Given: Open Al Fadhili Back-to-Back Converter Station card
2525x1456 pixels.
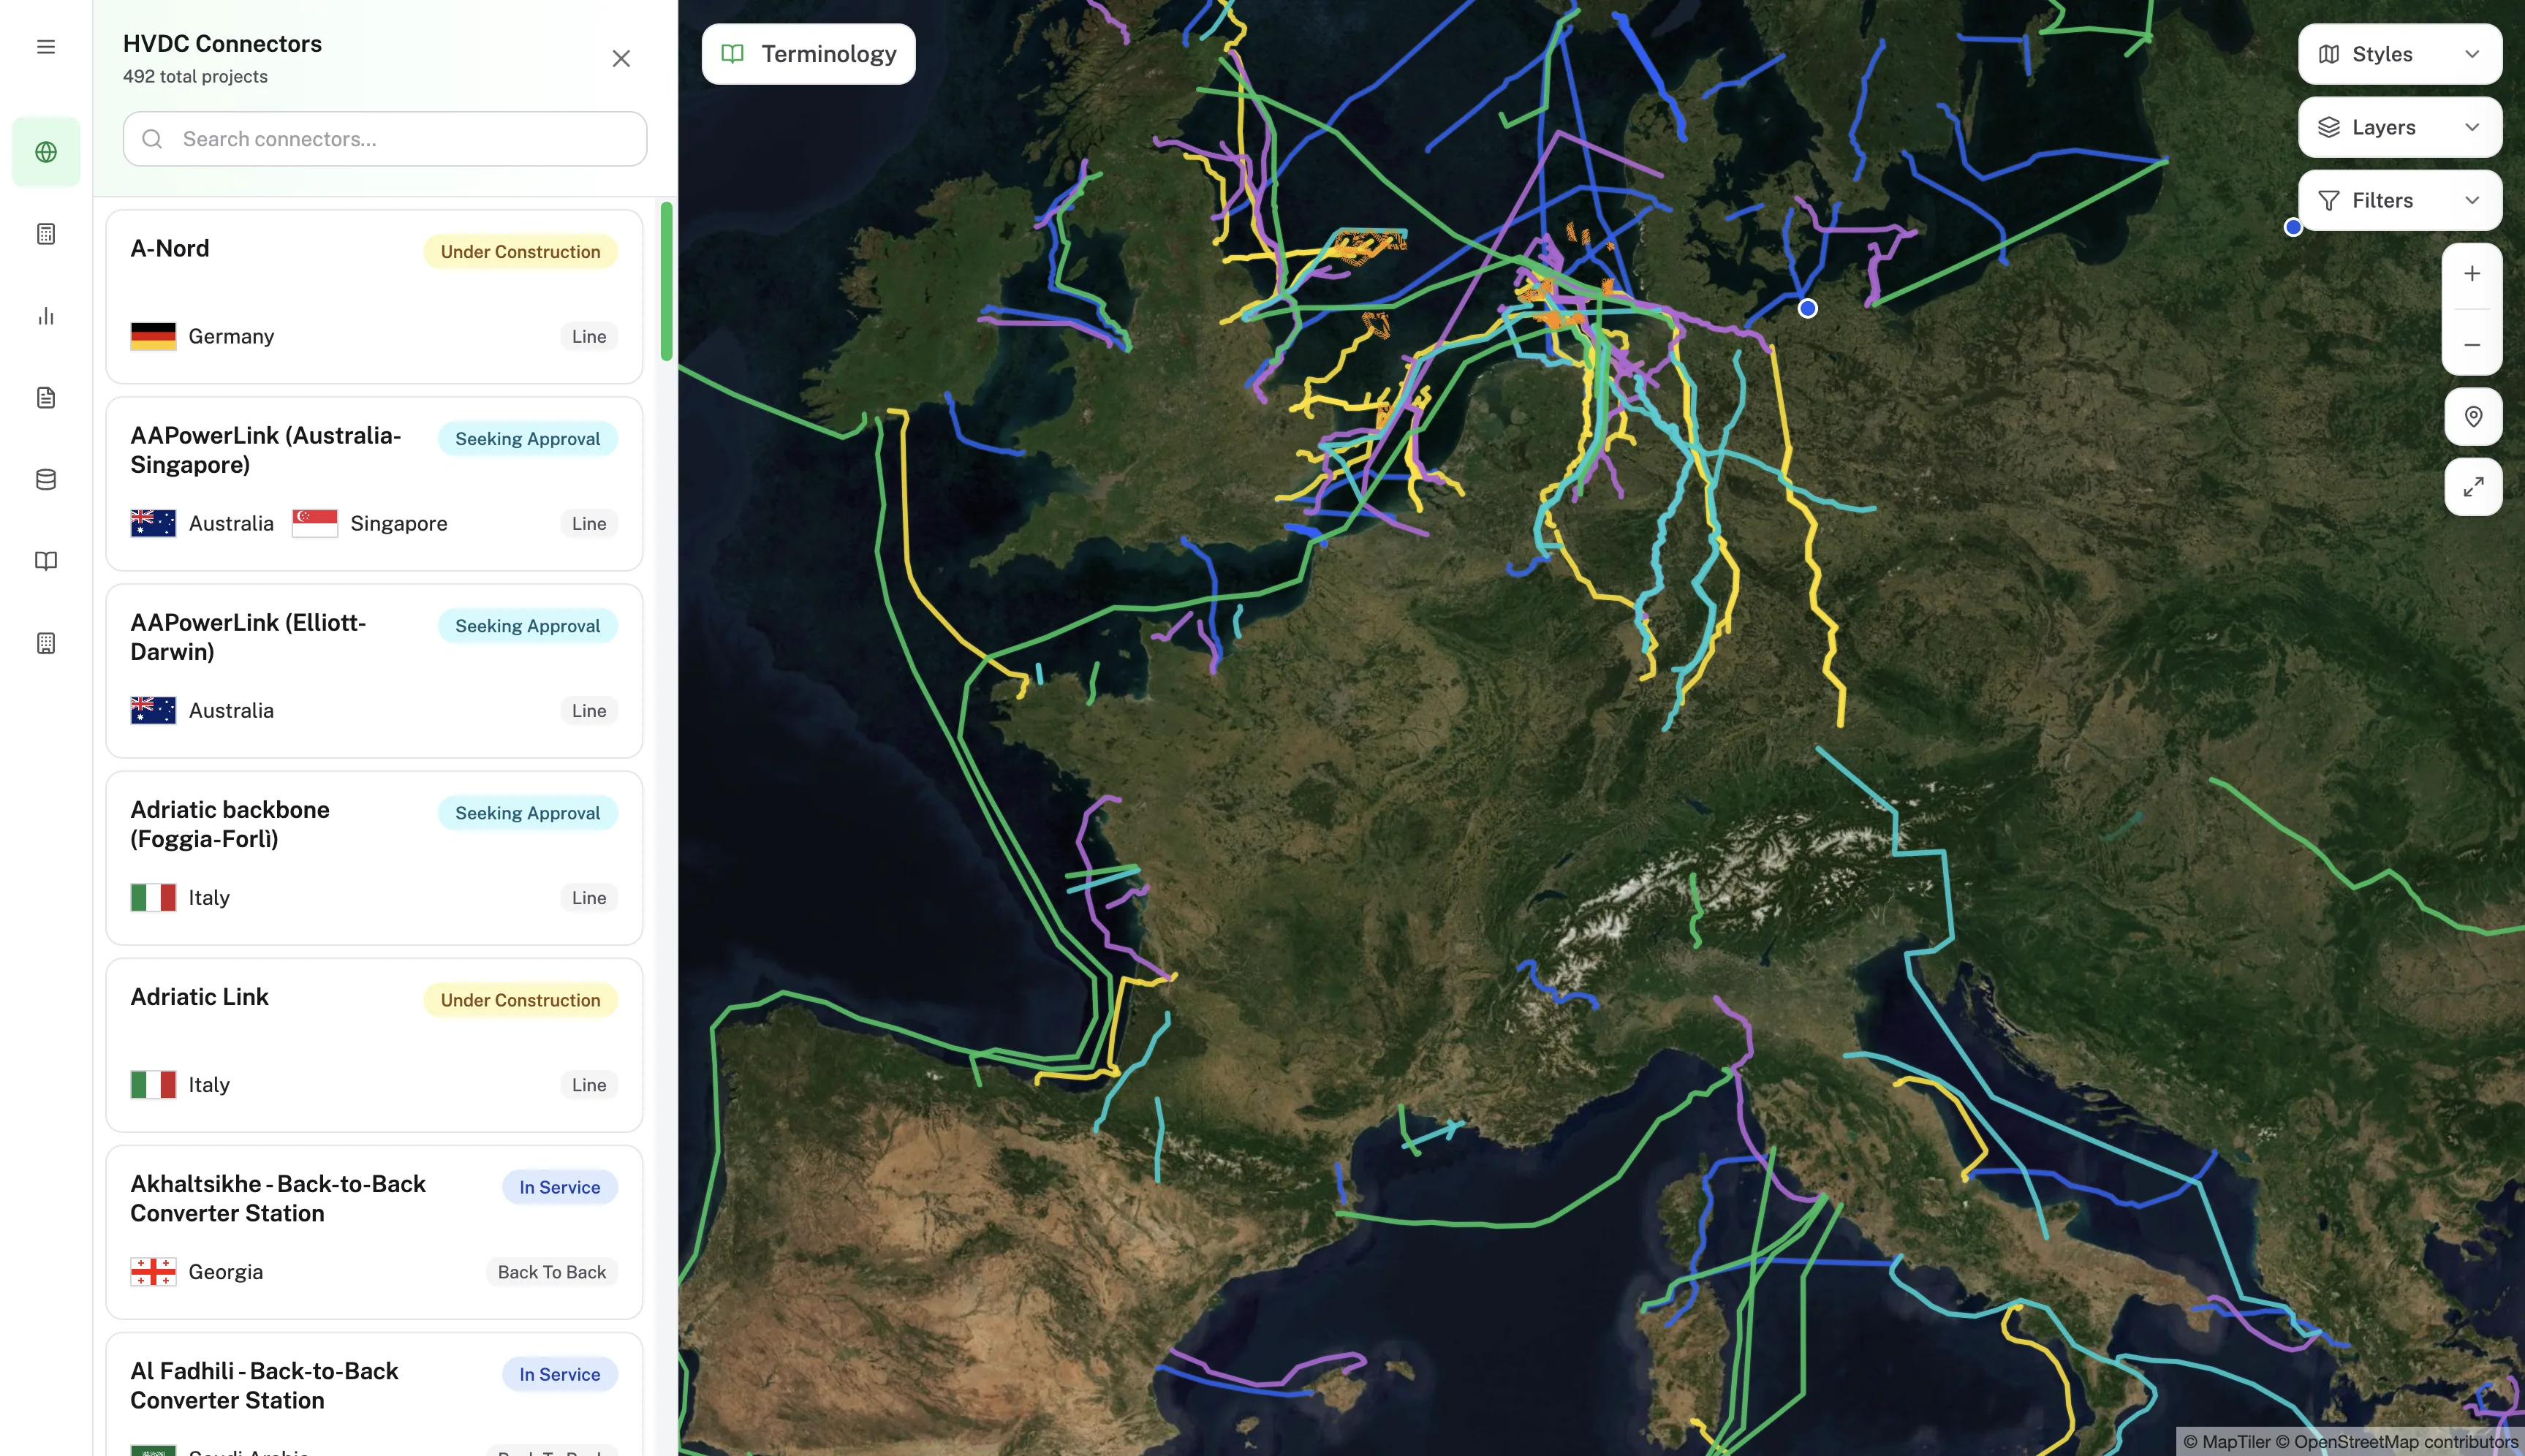Looking at the screenshot, I should (374, 1394).
